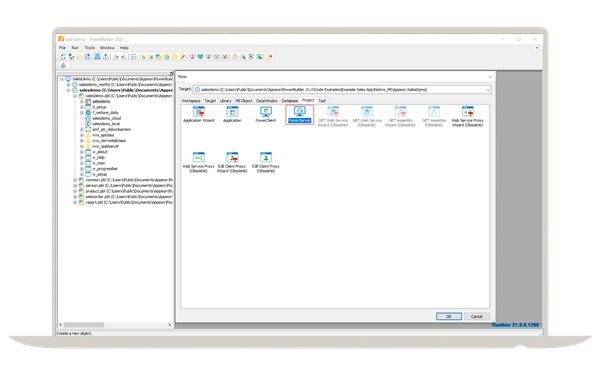Image resolution: width=600 pixels, height=375 pixels.
Task: Click the system tree horizontal scrollbar
Action: point(115,325)
